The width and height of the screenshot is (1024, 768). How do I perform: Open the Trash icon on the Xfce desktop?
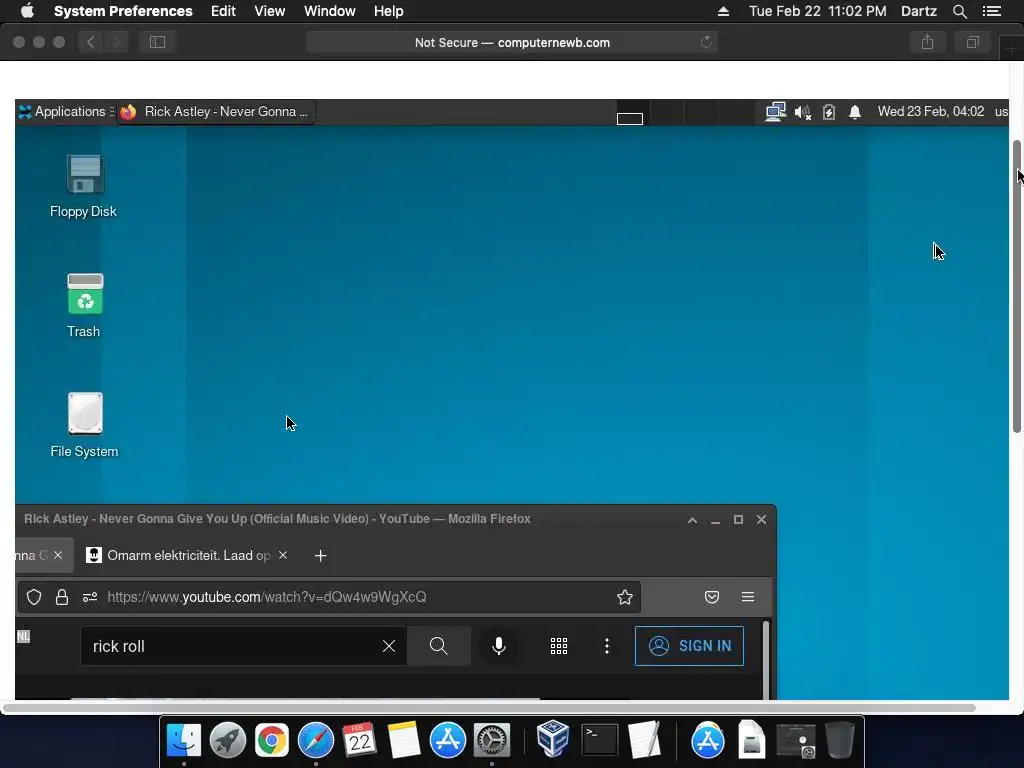coord(84,306)
